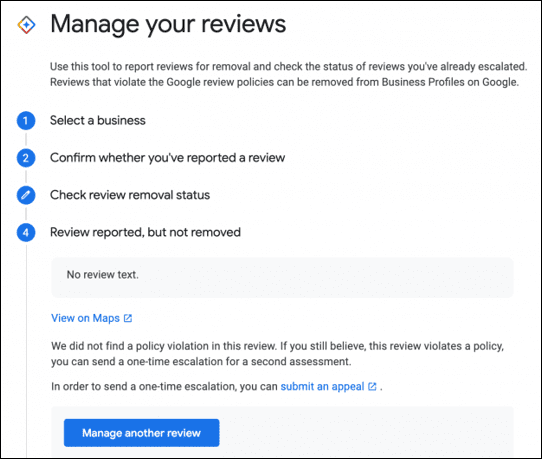Open the View on Maps link
The height and width of the screenshot is (459, 542).
tap(85, 318)
